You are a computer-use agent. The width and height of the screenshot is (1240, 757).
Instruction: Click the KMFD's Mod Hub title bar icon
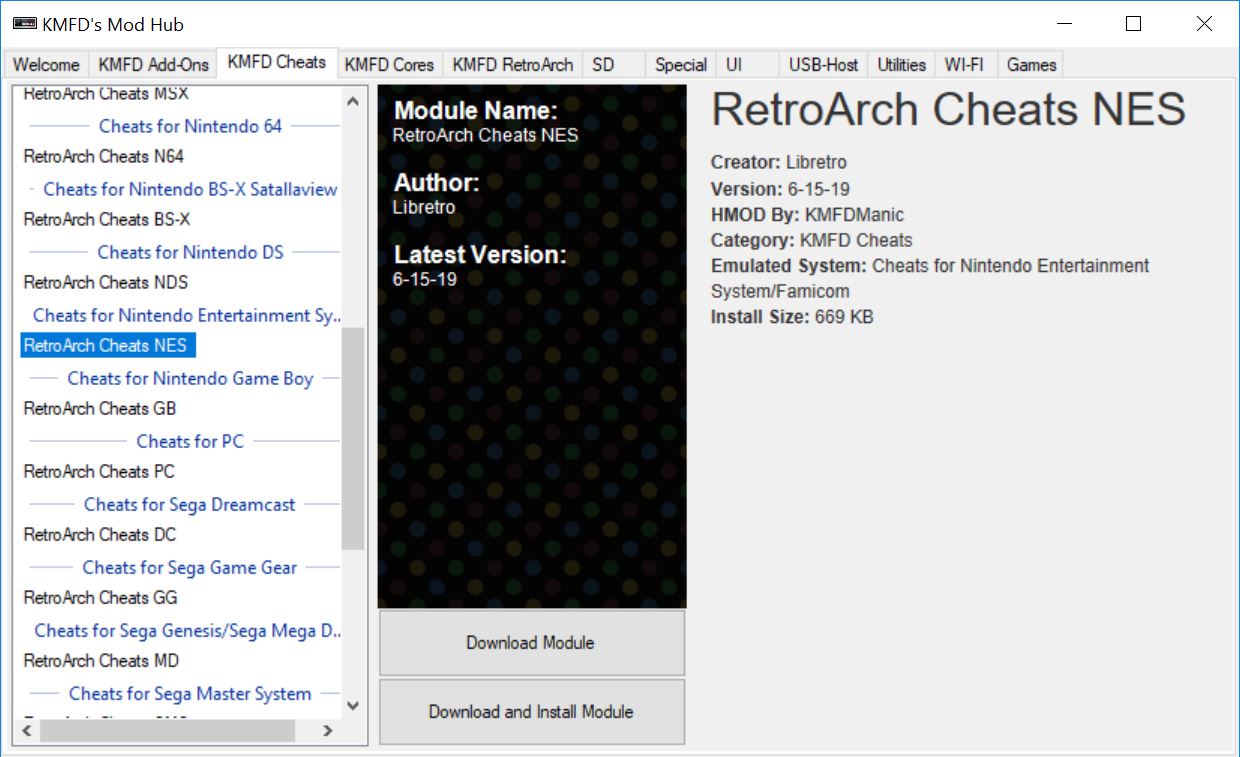[24, 24]
